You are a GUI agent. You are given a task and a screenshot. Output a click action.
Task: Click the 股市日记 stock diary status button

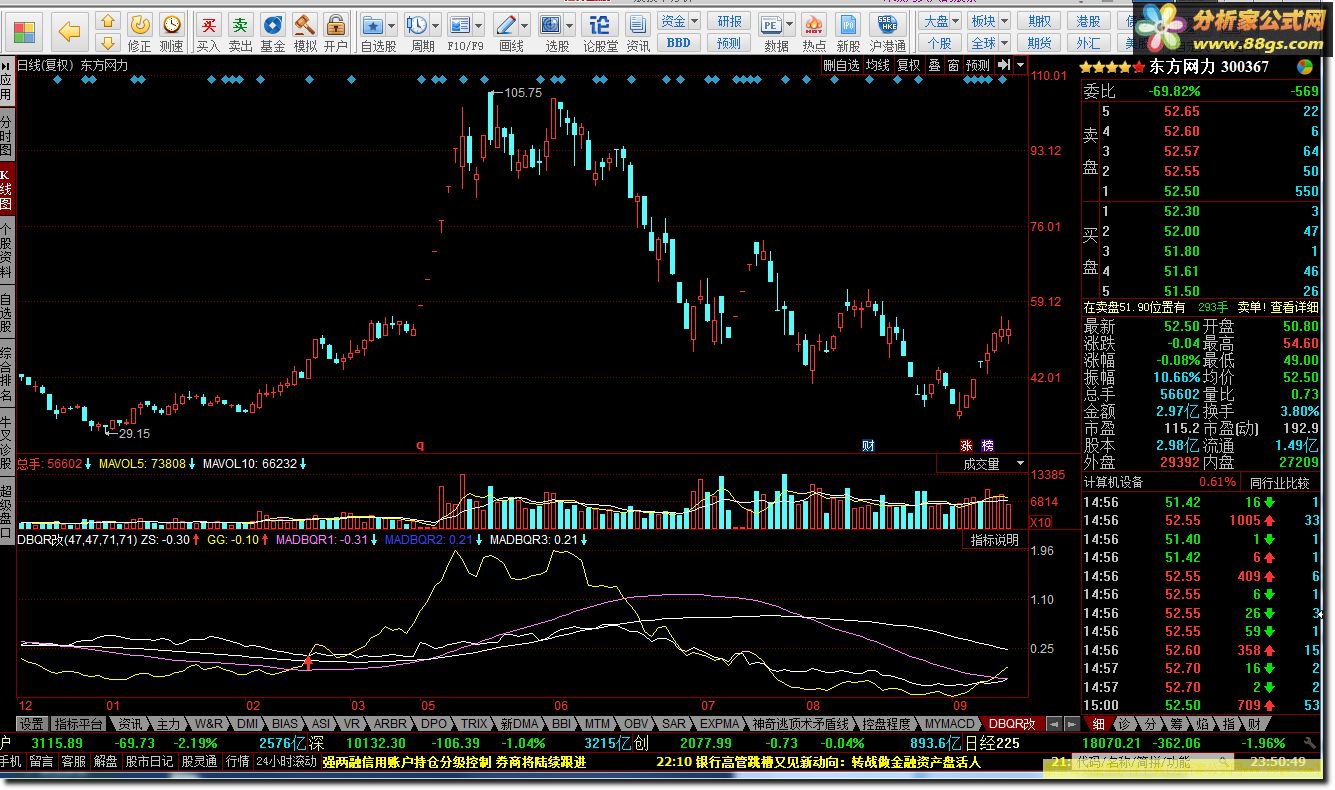click(148, 761)
